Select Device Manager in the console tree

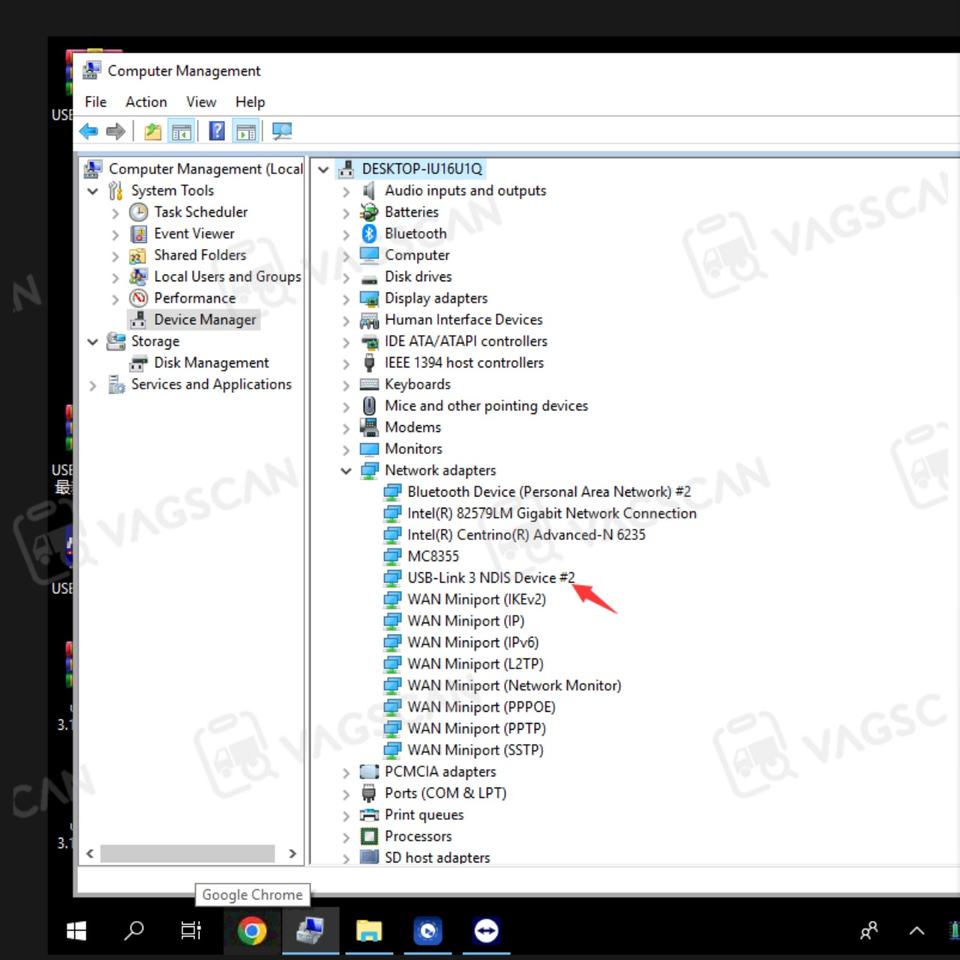pos(204,320)
